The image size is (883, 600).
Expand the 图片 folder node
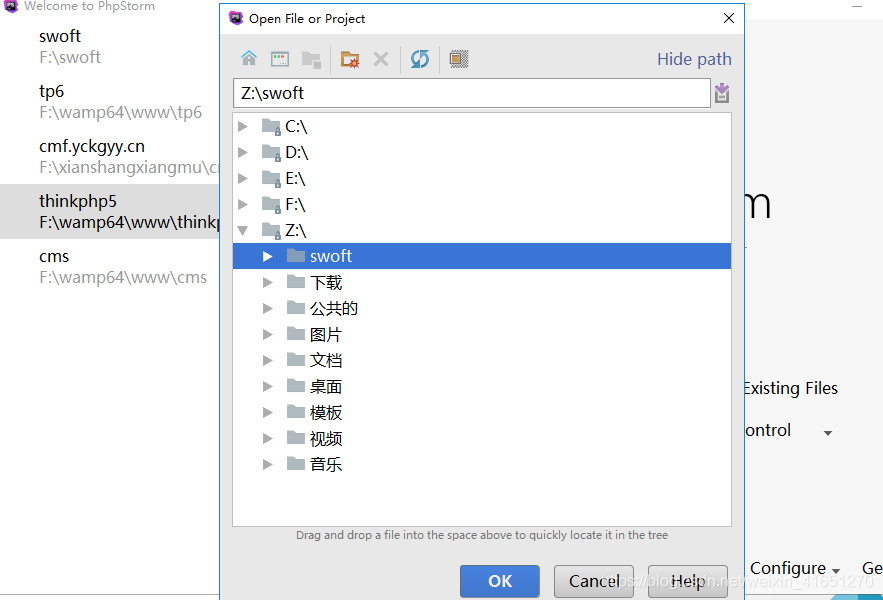tap(267, 334)
